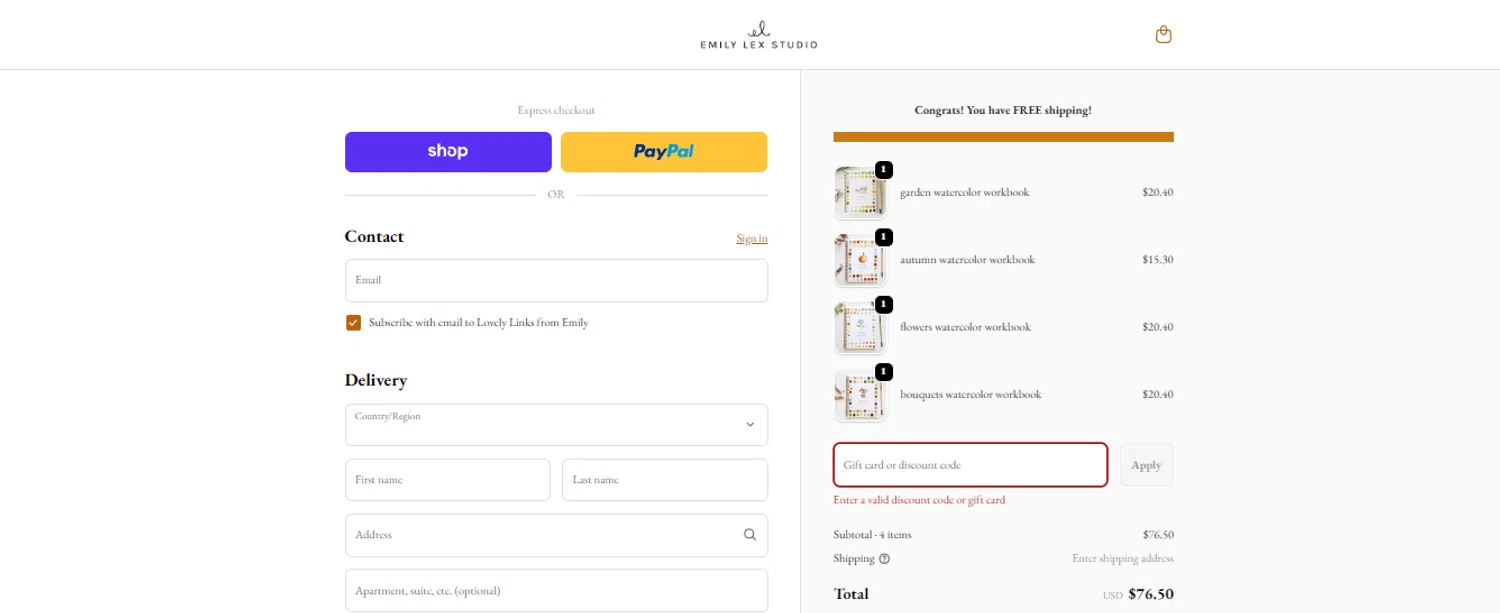Viewport: 1500px width, 613px height.
Task: Focus the Email input field
Action: click(556, 281)
